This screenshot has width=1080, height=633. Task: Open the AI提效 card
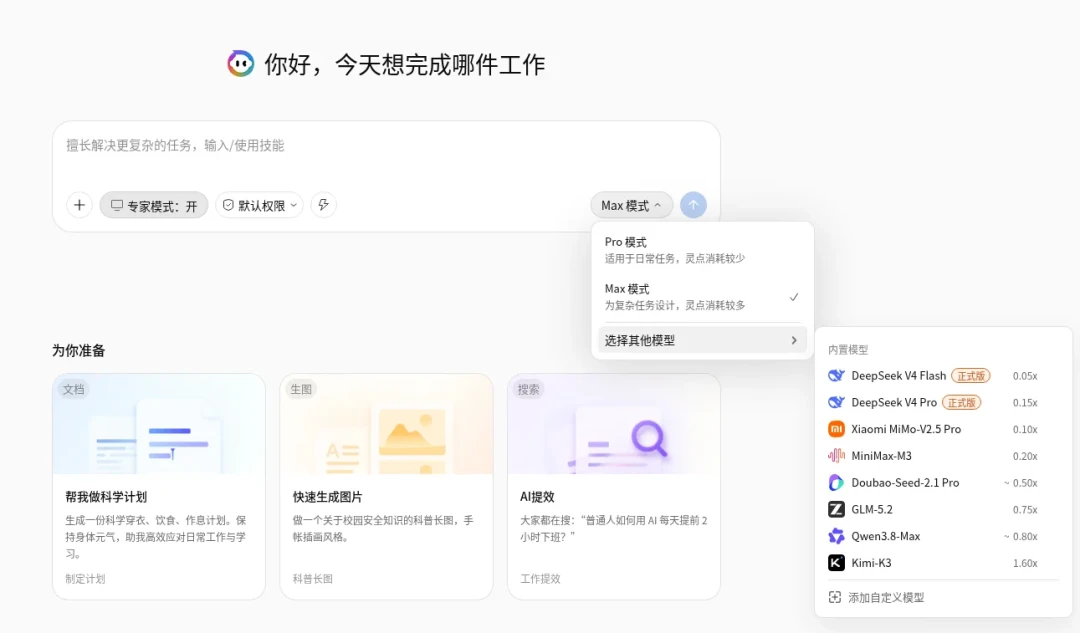614,486
